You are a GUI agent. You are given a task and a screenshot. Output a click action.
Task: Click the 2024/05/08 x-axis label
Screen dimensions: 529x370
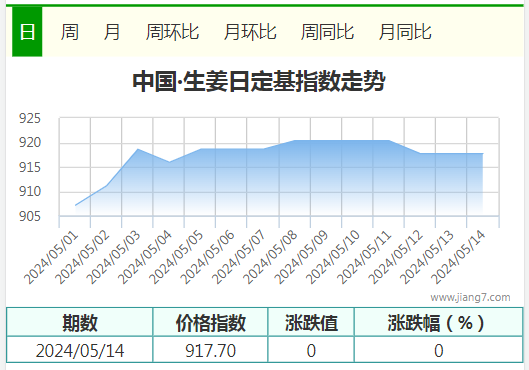[x=270, y=257]
